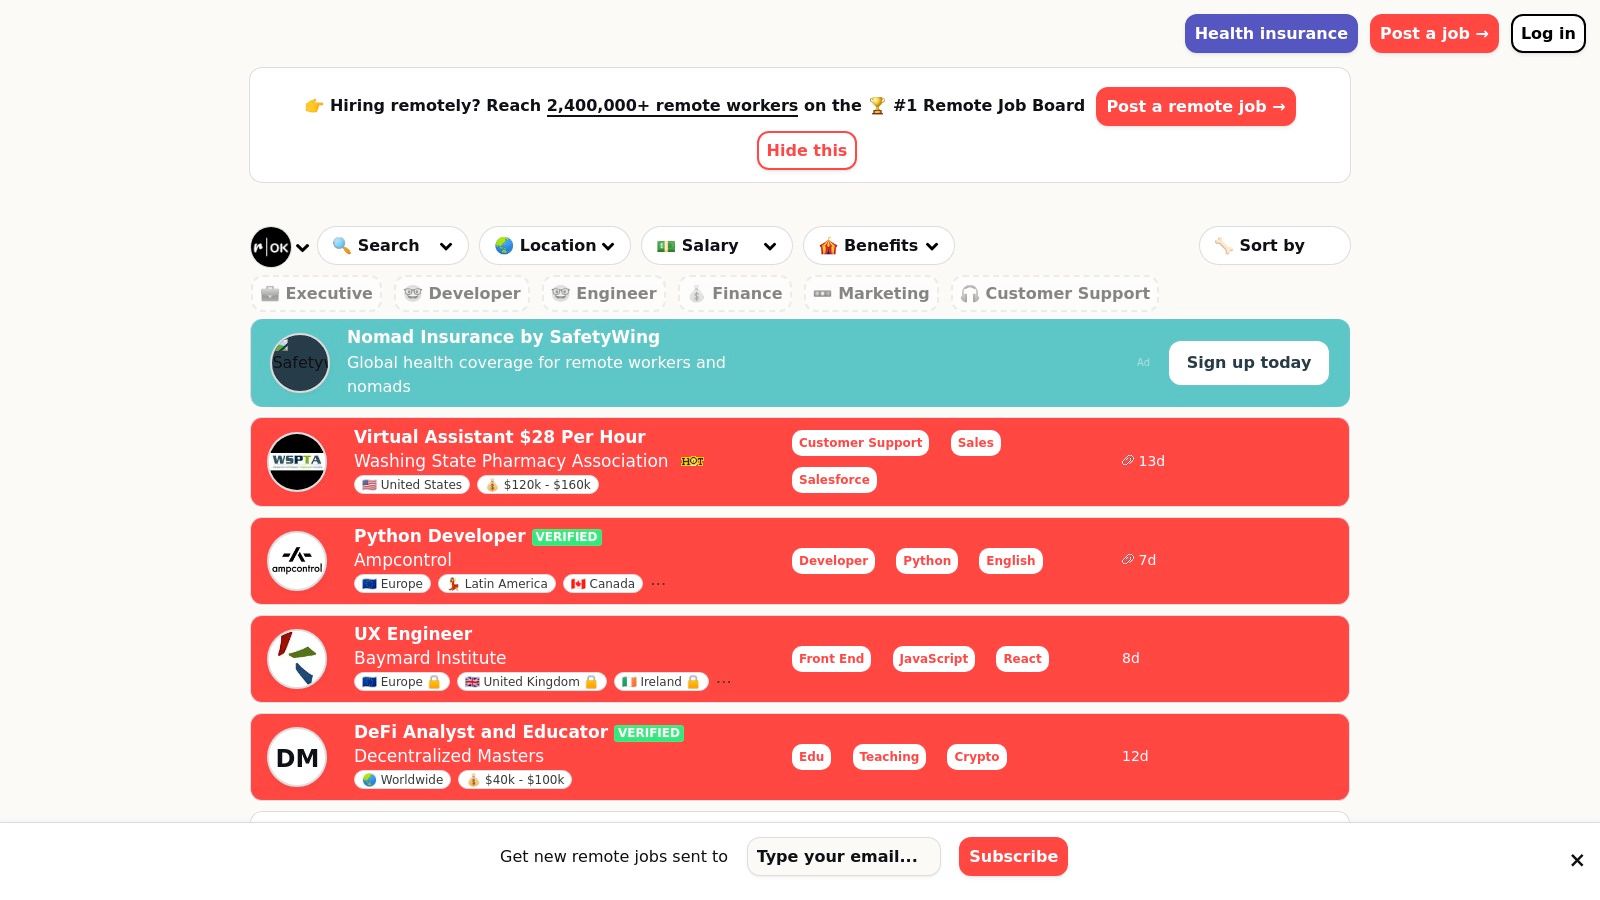
Task: Click the Worldwide location tag
Action: [x=402, y=780]
